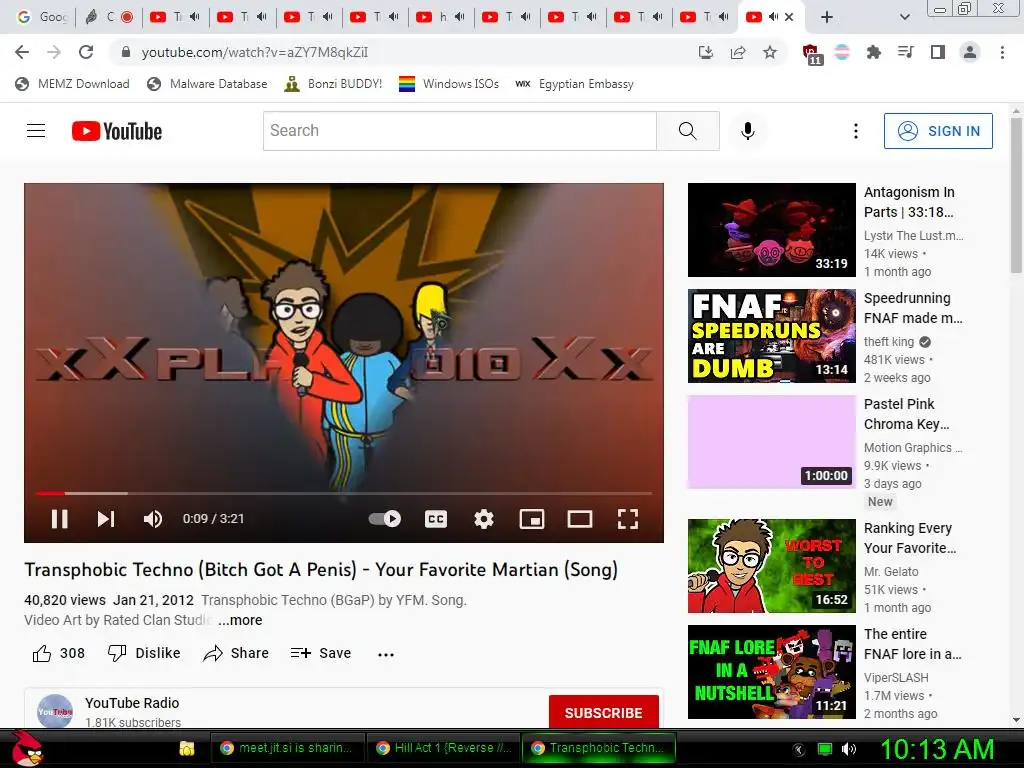Open video settings gear
Screen dimensions: 1024x768
point(483,519)
